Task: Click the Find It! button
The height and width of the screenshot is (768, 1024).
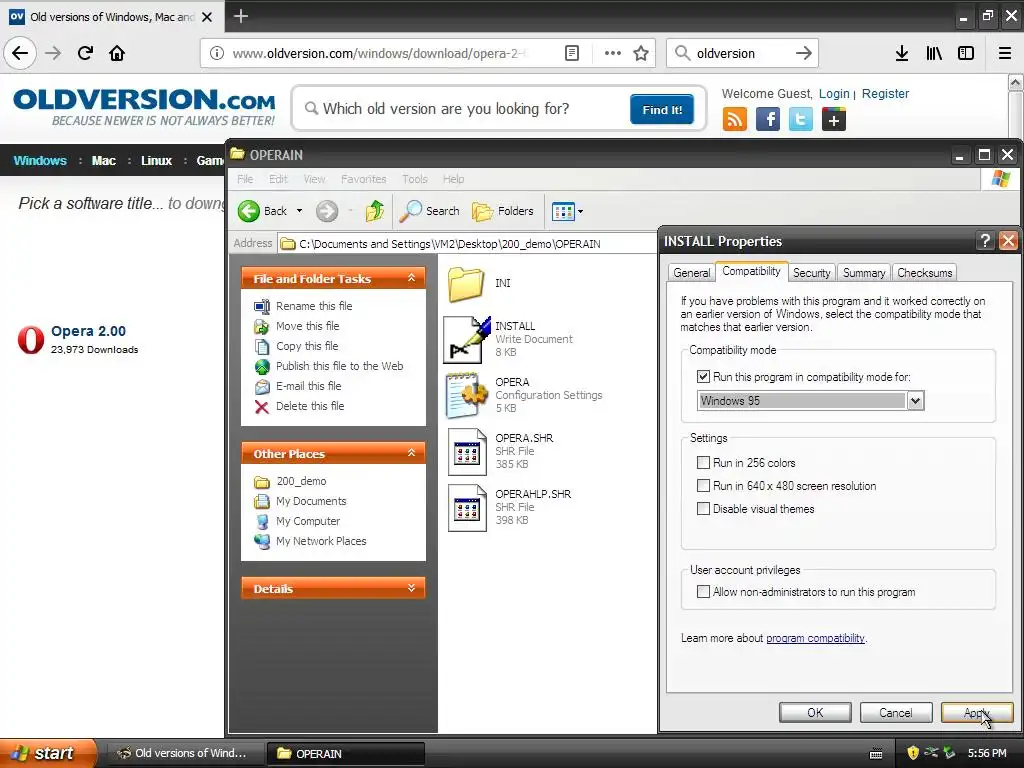Action: pyautogui.click(x=662, y=109)
